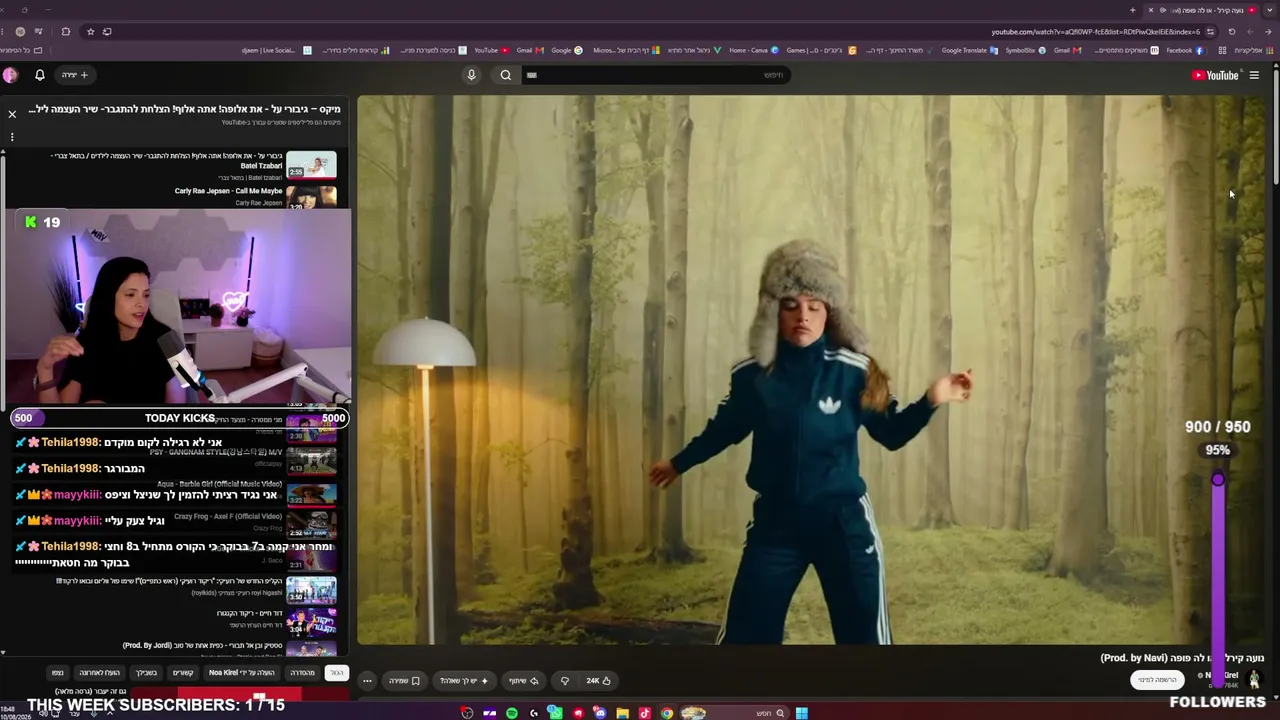The width and height of the screenshot is (1280, 720).
Task: Click the main video player to pause
Action: pos(810,370)
